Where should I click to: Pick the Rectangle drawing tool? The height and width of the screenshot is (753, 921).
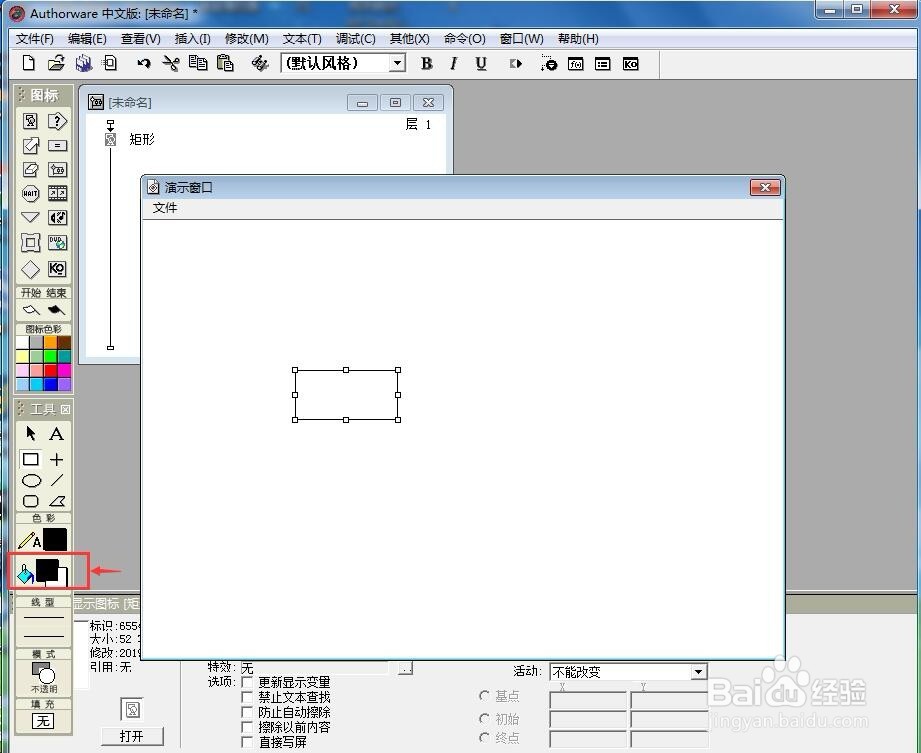pyautogui.click(x=31, y=459)
